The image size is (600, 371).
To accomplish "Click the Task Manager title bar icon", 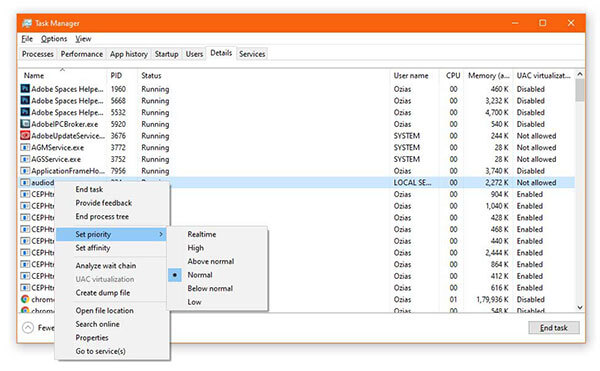I will coord(27,23).
